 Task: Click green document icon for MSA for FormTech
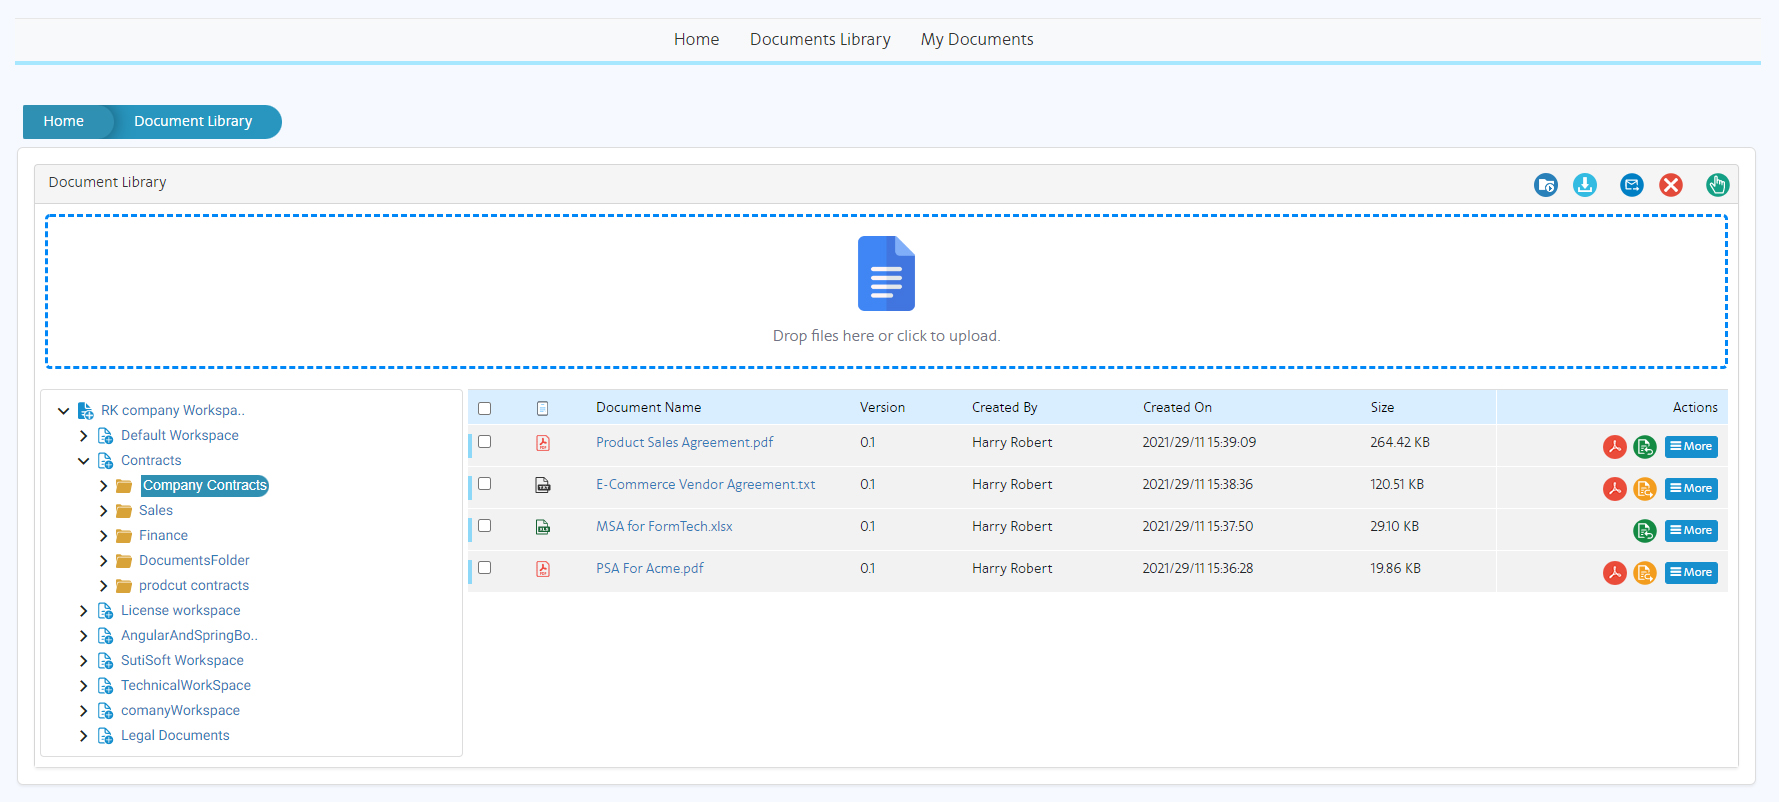coord(1644,531)
